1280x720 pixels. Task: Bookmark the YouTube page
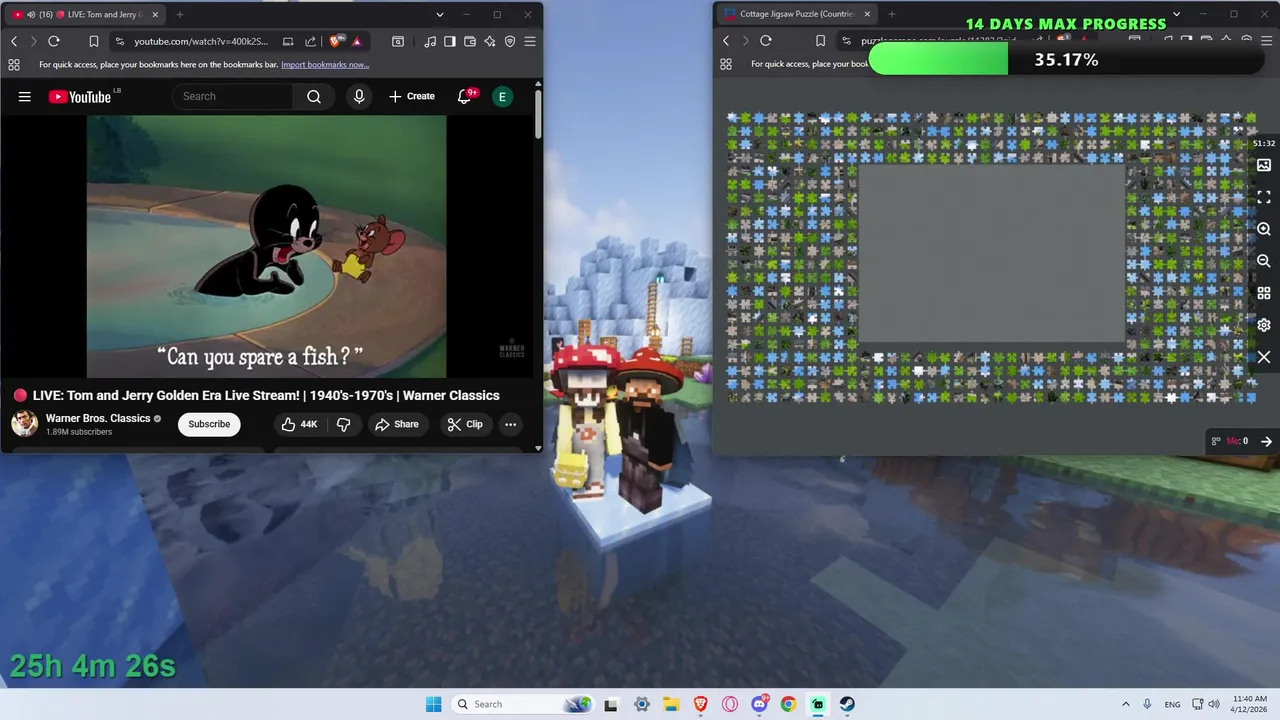(x=94, y=41)
